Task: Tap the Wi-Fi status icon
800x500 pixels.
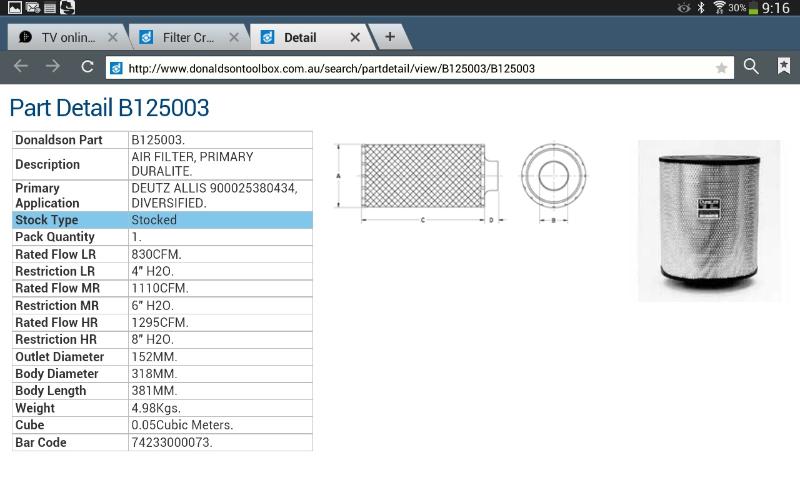Action: (719, 8)
